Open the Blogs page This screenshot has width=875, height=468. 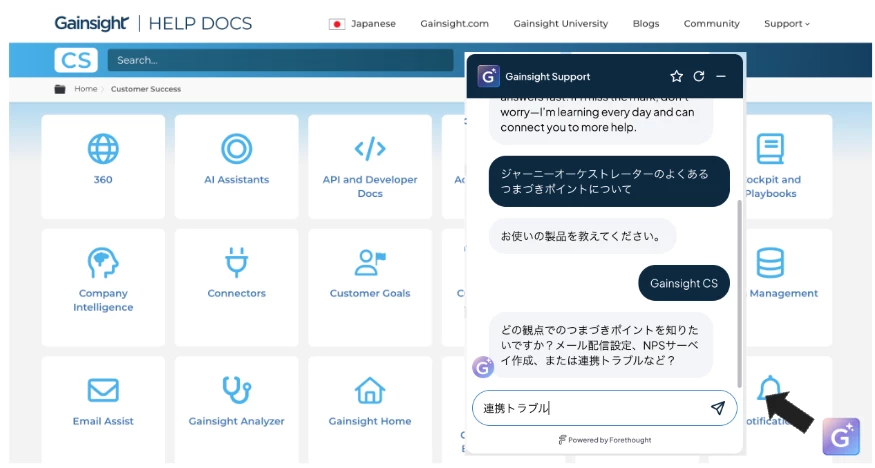[x=646, y=23]
